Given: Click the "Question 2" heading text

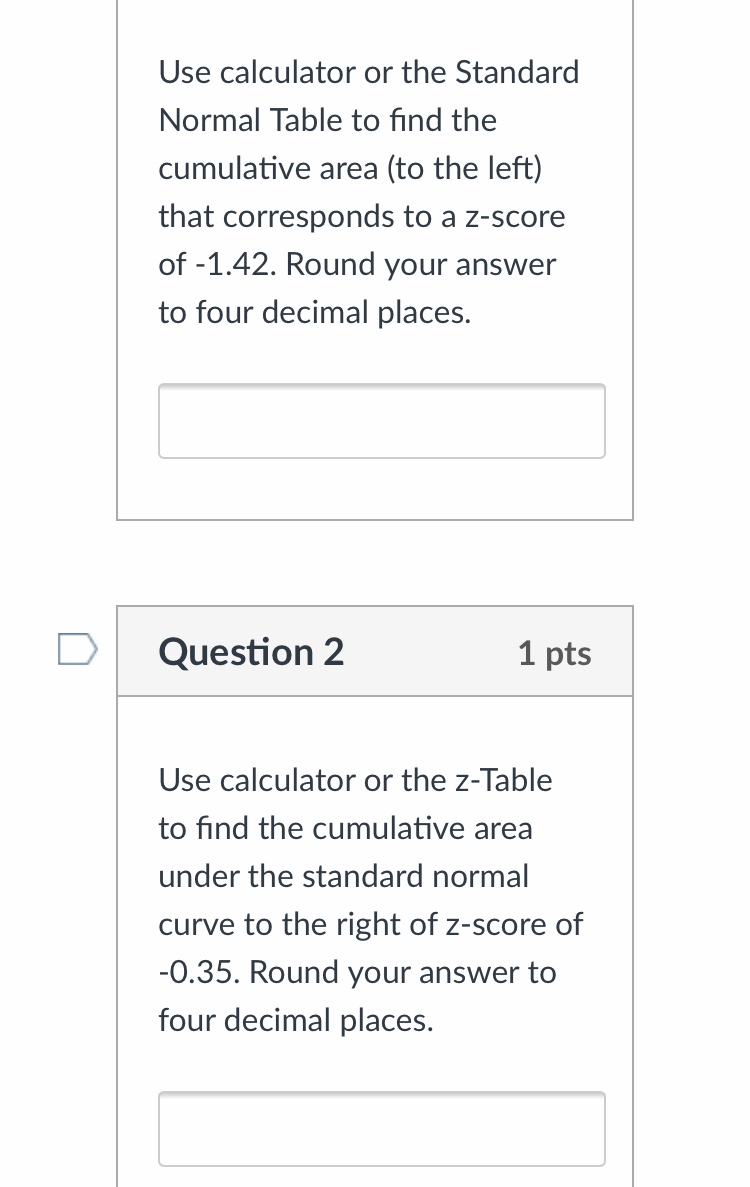Looking at the screenshot, I should (x=251, y=652).
